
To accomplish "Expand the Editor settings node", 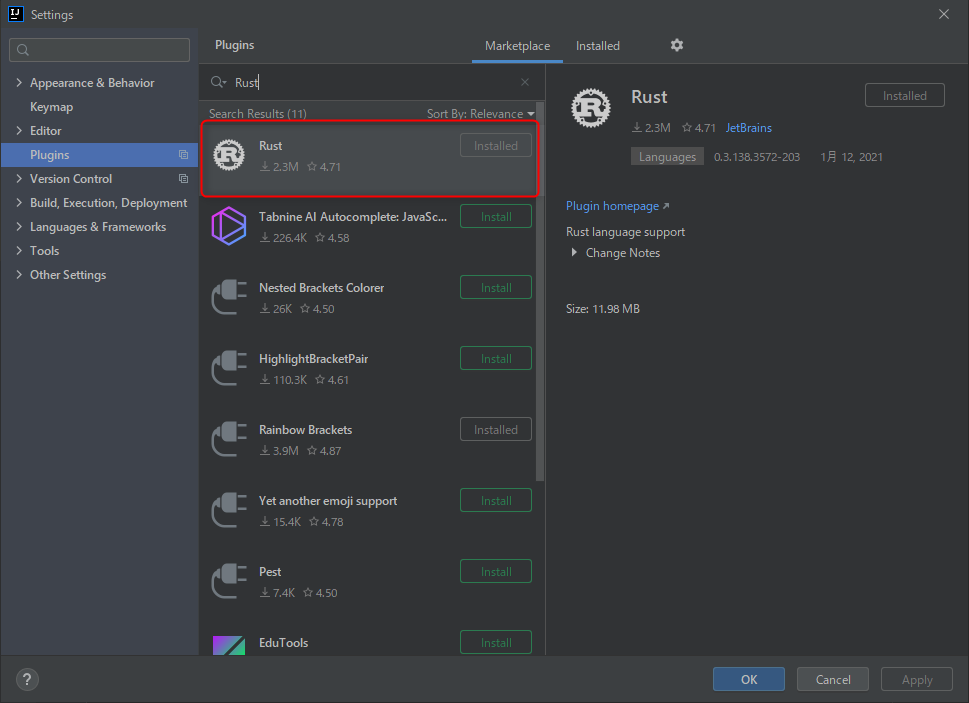I will (19, 130).
